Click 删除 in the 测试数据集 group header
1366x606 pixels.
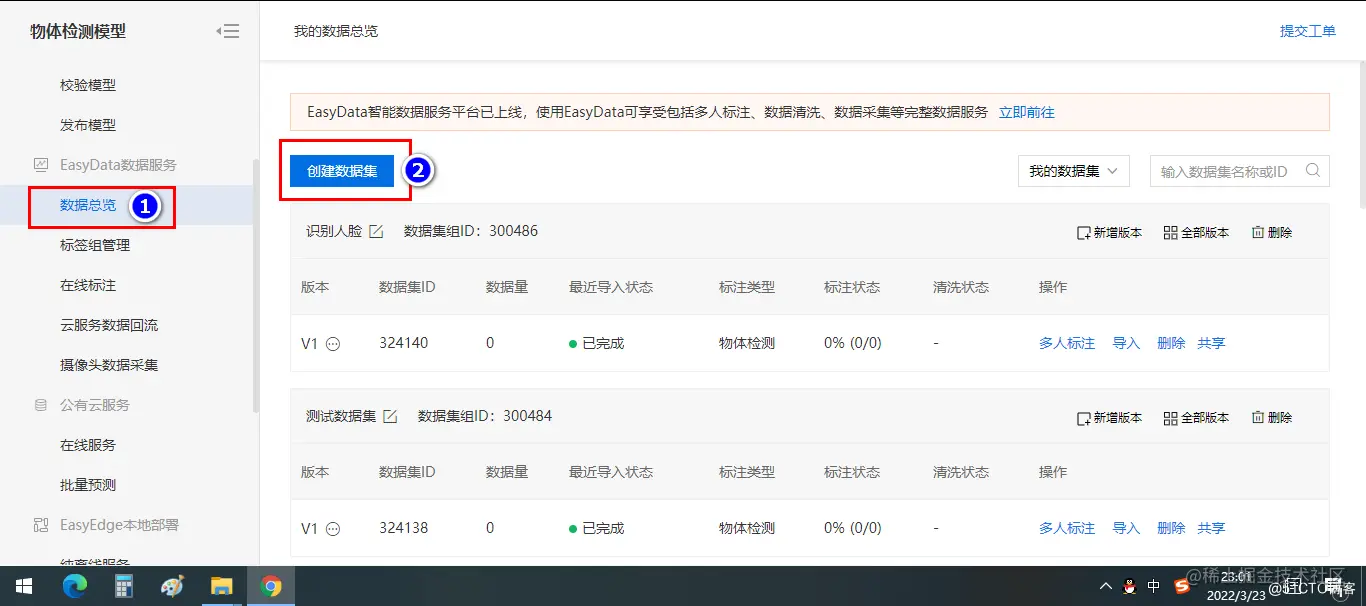(x=1271, y=417)
